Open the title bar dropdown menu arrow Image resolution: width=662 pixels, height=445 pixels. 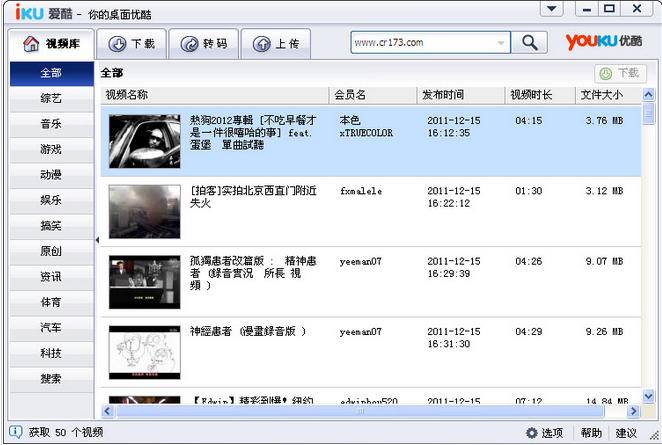click(x=551, y=8)
